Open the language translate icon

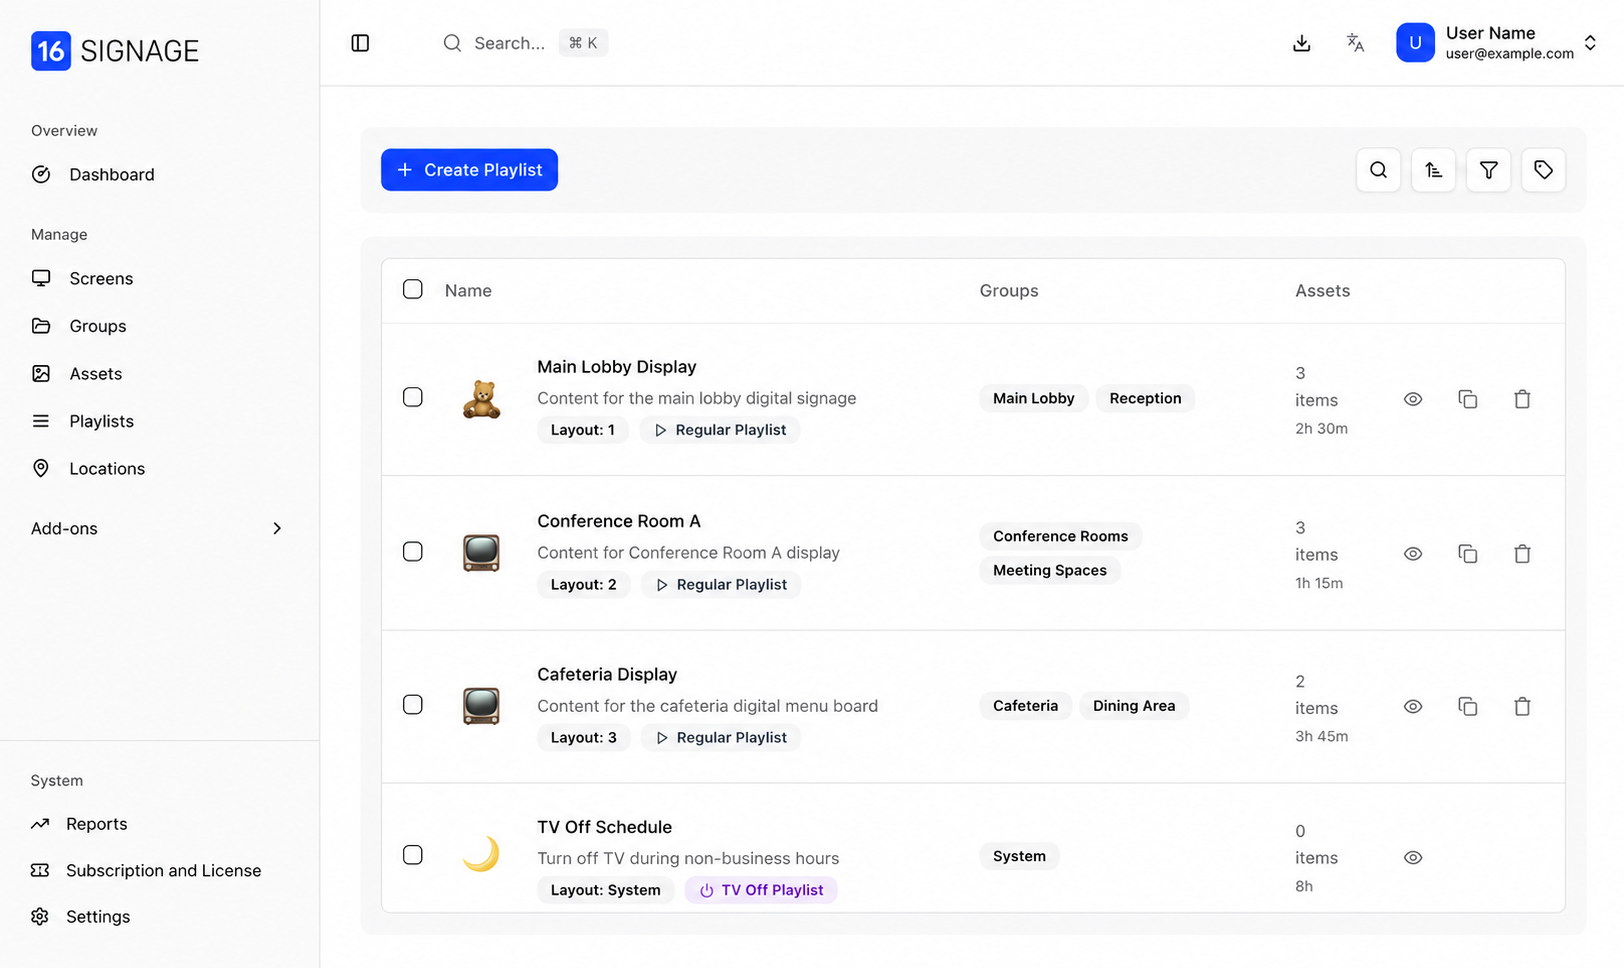click(1355, 43)
